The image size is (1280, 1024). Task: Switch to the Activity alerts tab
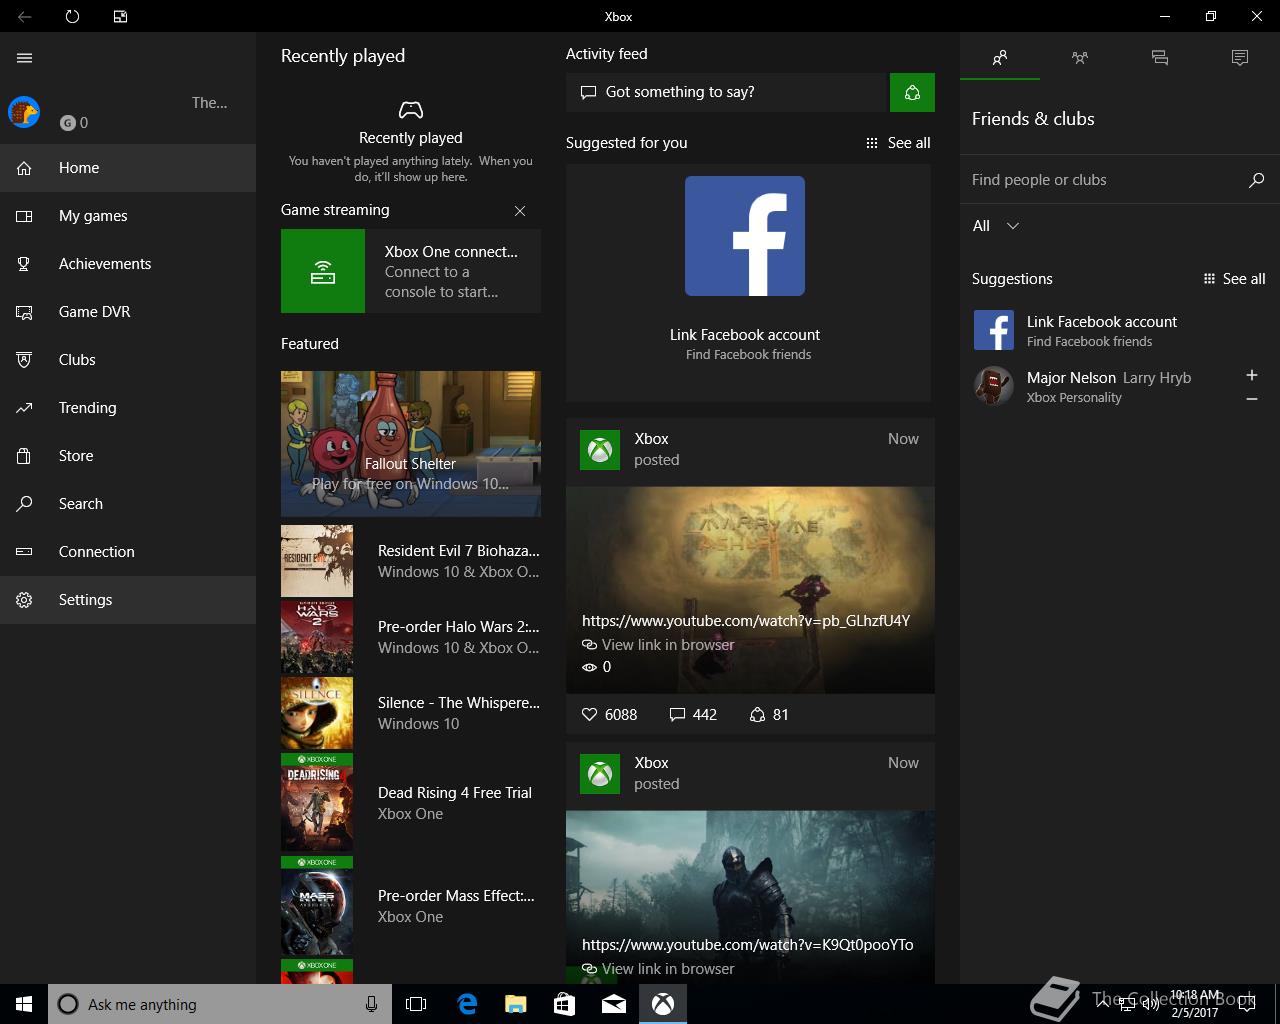pyautogui.click(x=1240, y=58)
